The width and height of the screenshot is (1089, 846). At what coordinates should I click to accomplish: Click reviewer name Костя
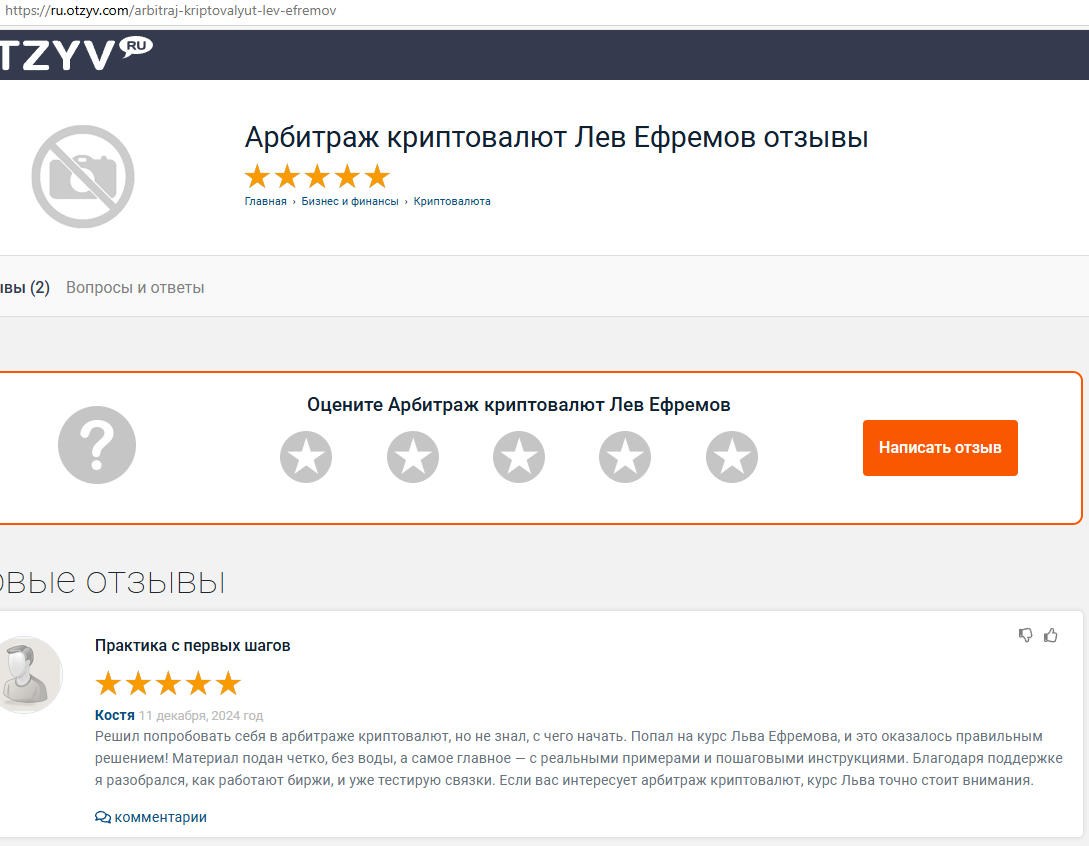pos(114,715)
